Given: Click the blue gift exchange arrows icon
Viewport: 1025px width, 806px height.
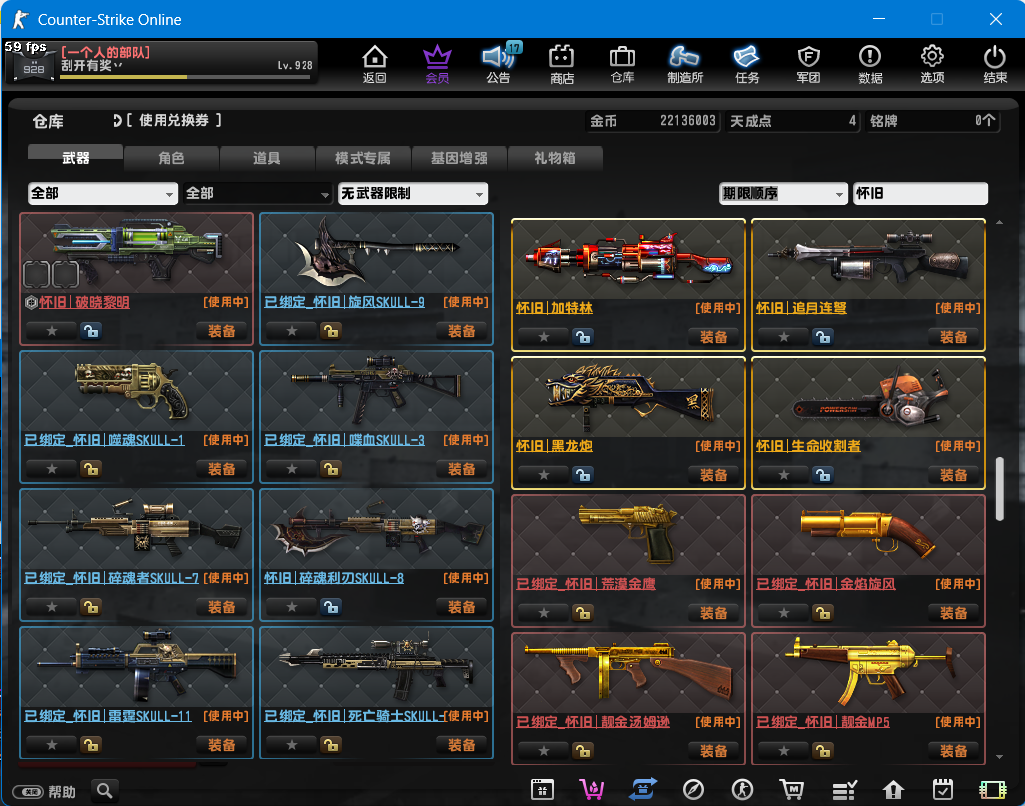Looking at the screenshot, I should (643, 790).
